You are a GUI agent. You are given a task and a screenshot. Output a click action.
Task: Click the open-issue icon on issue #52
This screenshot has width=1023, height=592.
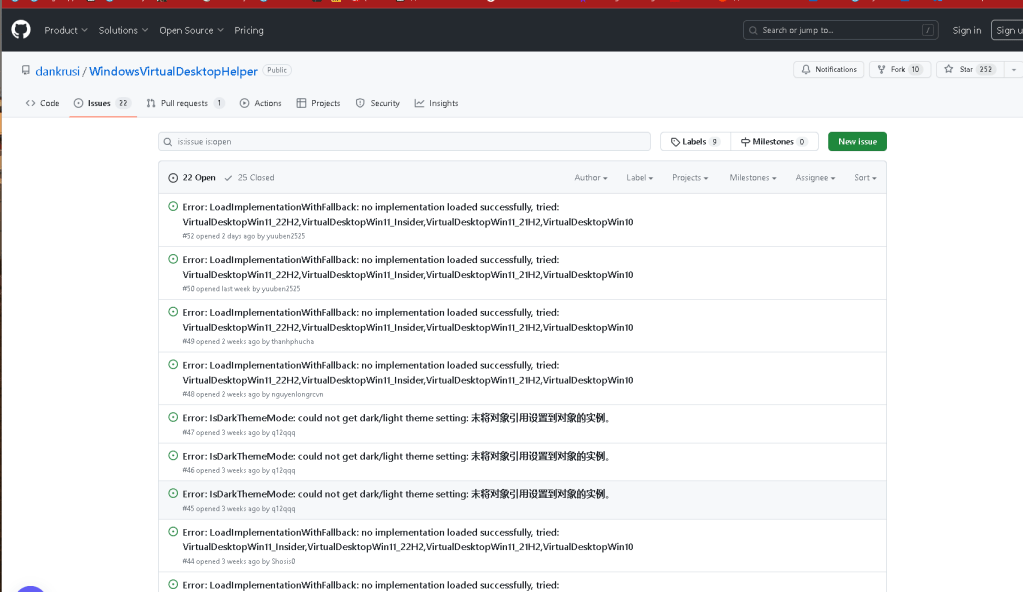173,206
